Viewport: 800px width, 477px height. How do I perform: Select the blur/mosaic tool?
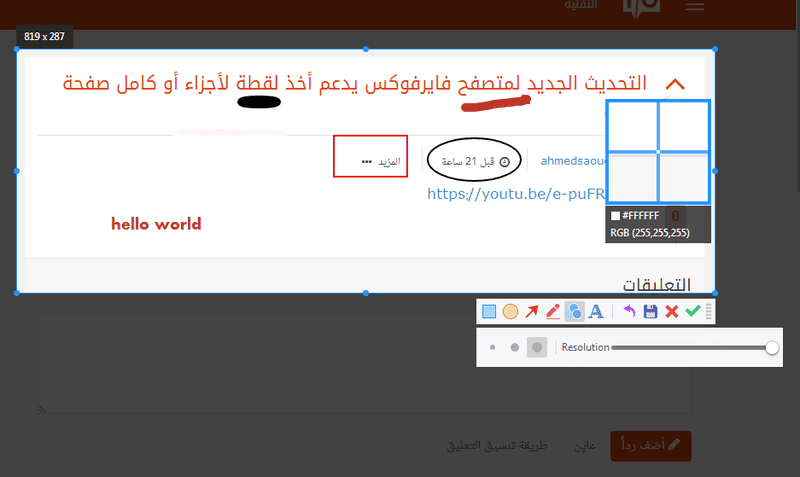574,311
